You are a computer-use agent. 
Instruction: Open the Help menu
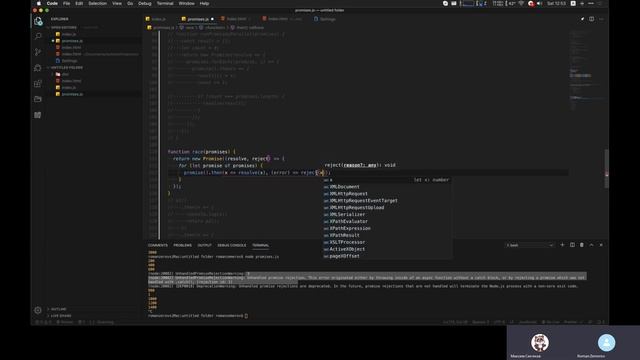[204, 3]
